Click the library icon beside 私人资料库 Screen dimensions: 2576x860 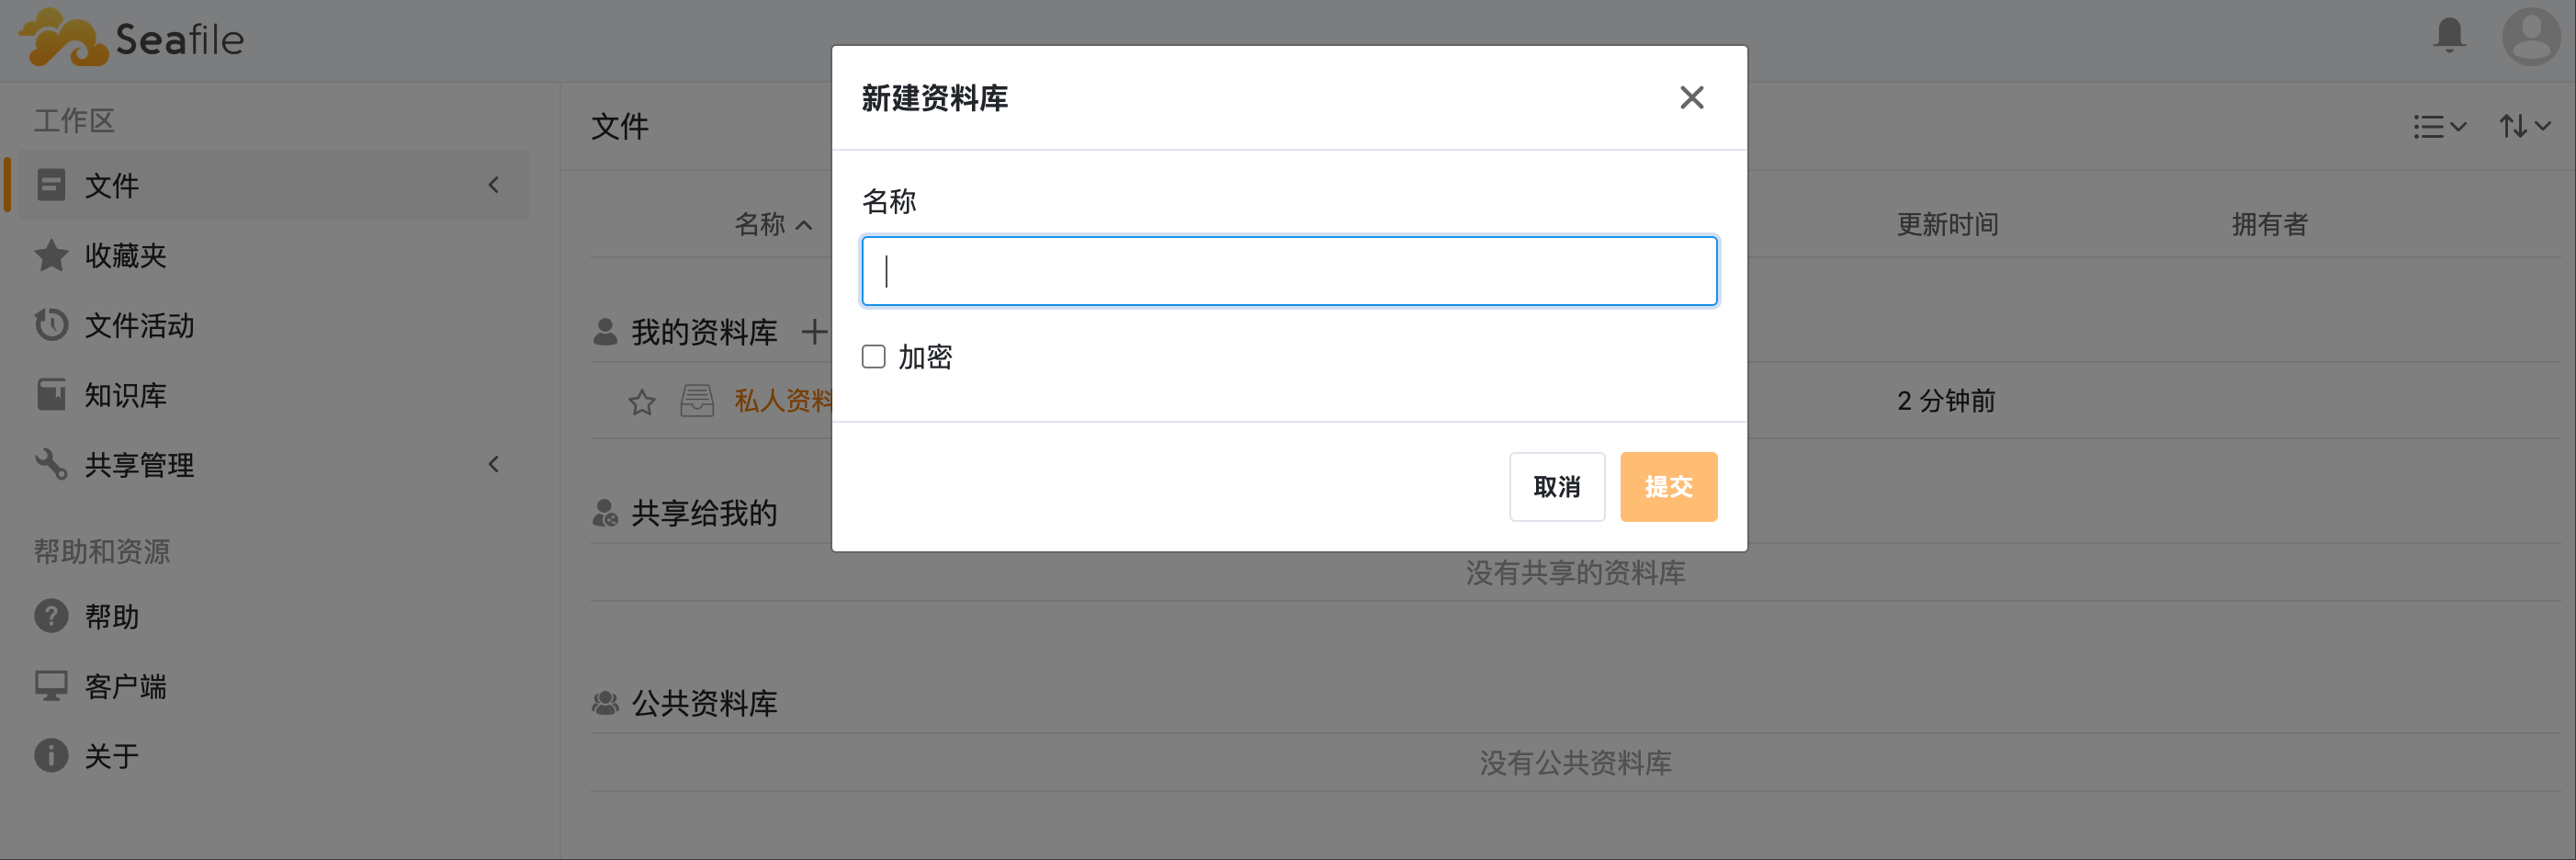[697, 401]
